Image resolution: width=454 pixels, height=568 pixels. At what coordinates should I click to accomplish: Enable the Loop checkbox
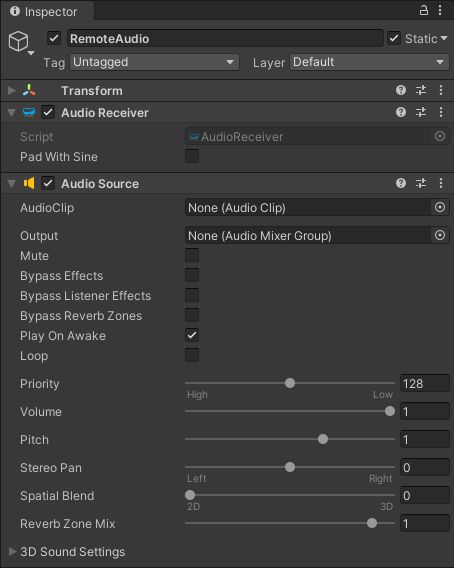192,355
